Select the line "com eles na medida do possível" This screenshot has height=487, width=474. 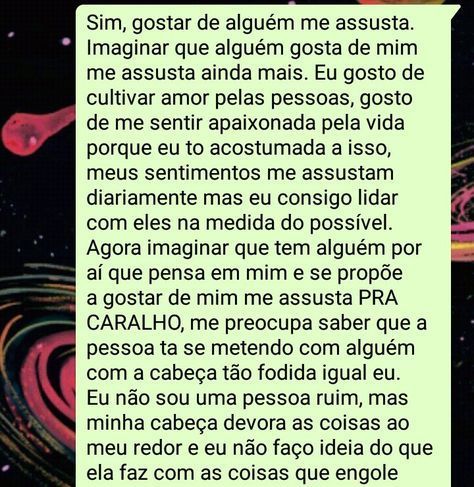[x=239, y=223]
